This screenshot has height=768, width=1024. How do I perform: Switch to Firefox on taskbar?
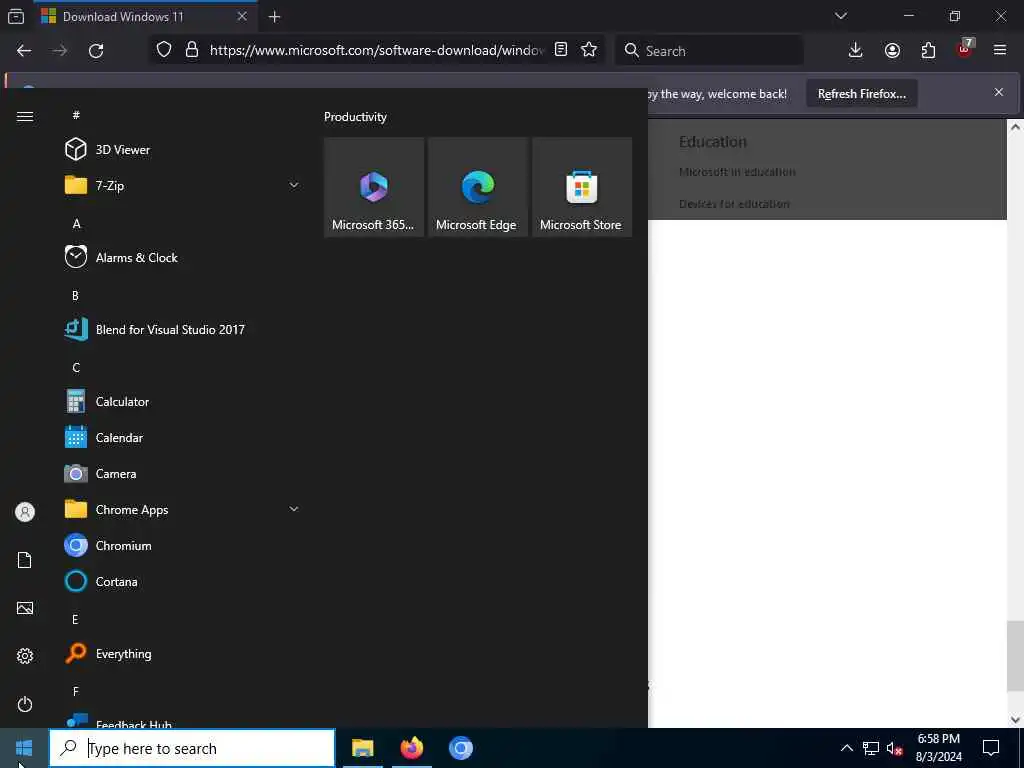(x=411, y=748)
